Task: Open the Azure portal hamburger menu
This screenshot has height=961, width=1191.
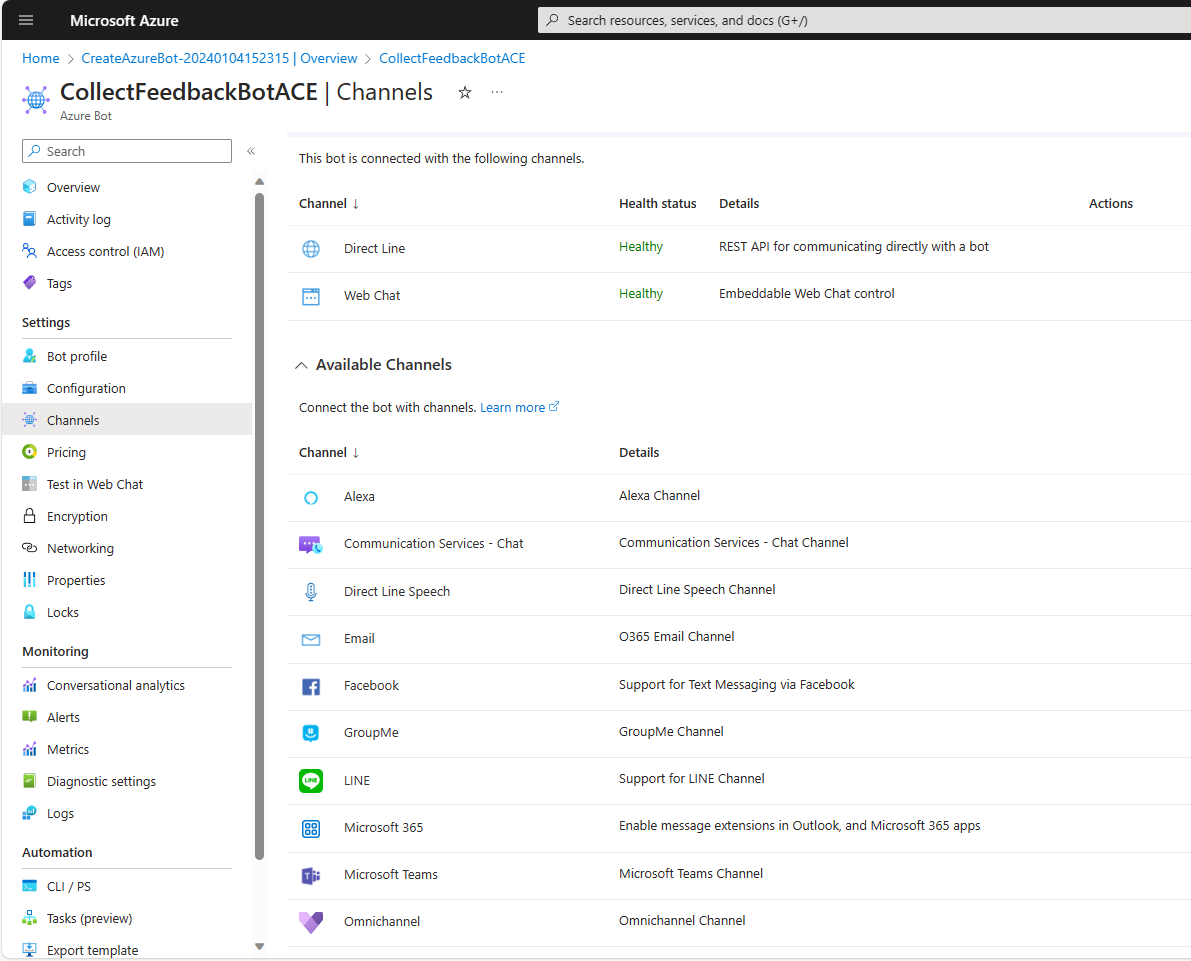Action: pos(26,21)
